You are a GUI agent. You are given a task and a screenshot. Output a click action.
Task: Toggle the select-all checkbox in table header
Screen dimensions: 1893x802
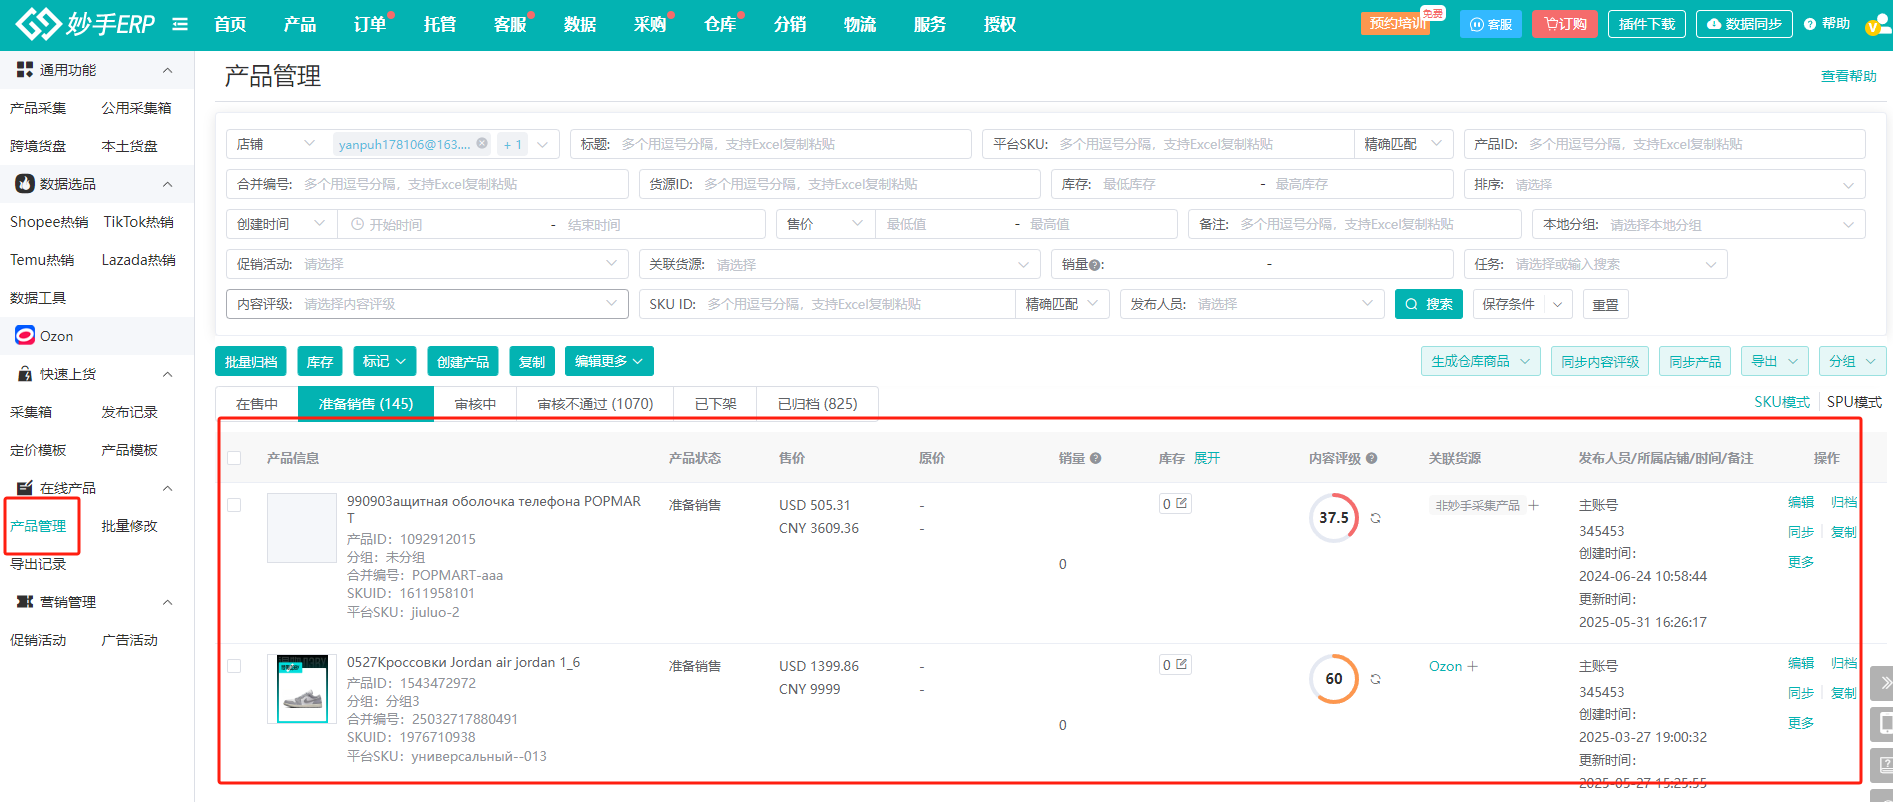pyautogui.click(x=234, y=458)
